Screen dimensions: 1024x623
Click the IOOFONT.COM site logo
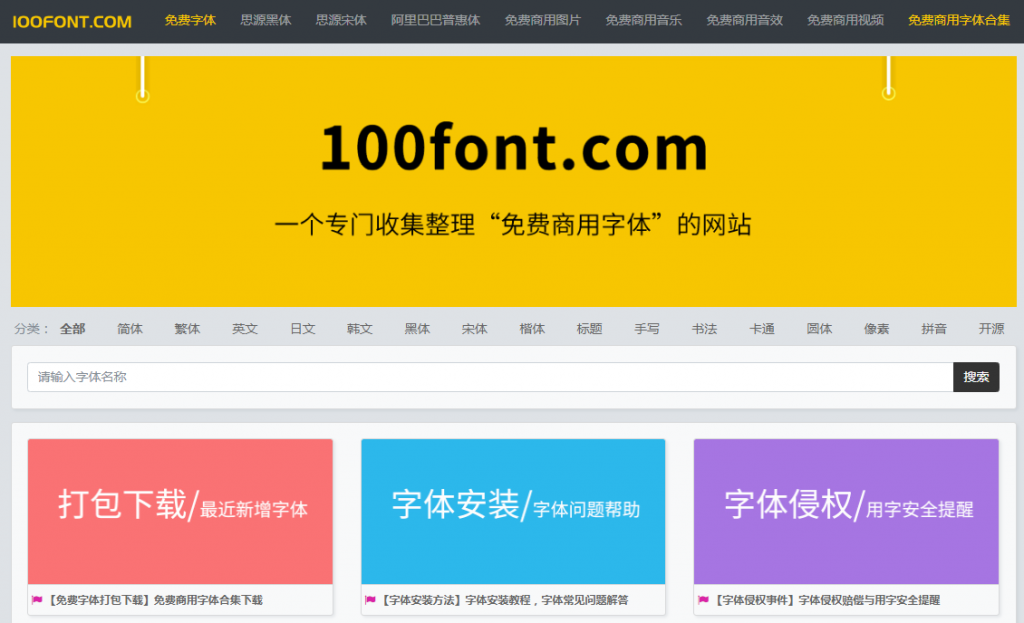click(72, 21)
